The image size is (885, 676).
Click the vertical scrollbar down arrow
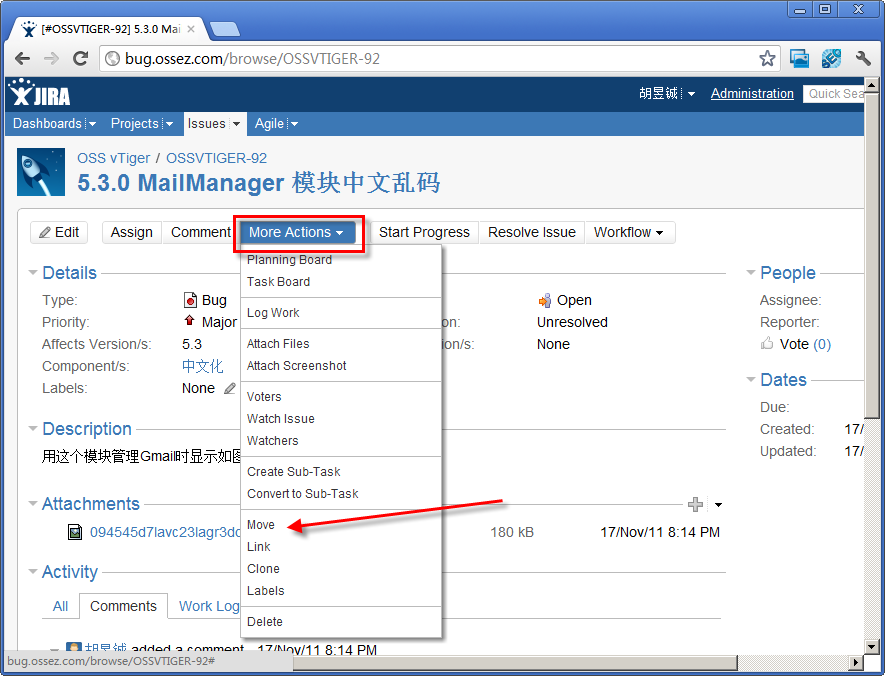coord(872,647)
